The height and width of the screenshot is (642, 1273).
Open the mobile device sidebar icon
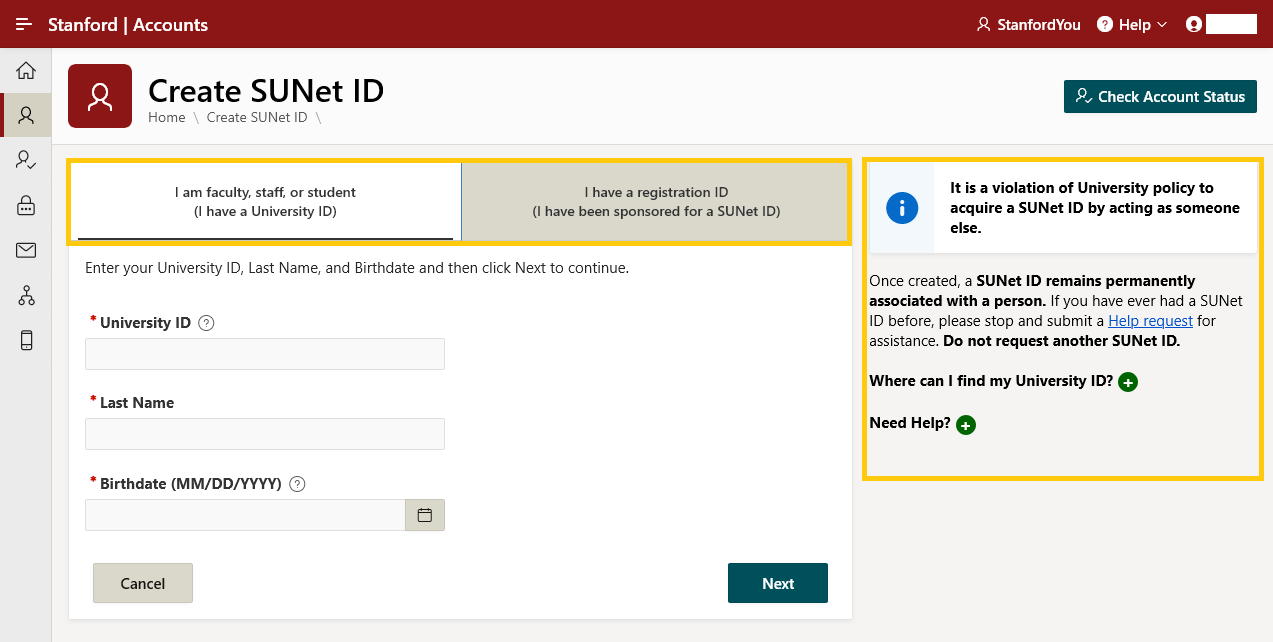(26, 340)
